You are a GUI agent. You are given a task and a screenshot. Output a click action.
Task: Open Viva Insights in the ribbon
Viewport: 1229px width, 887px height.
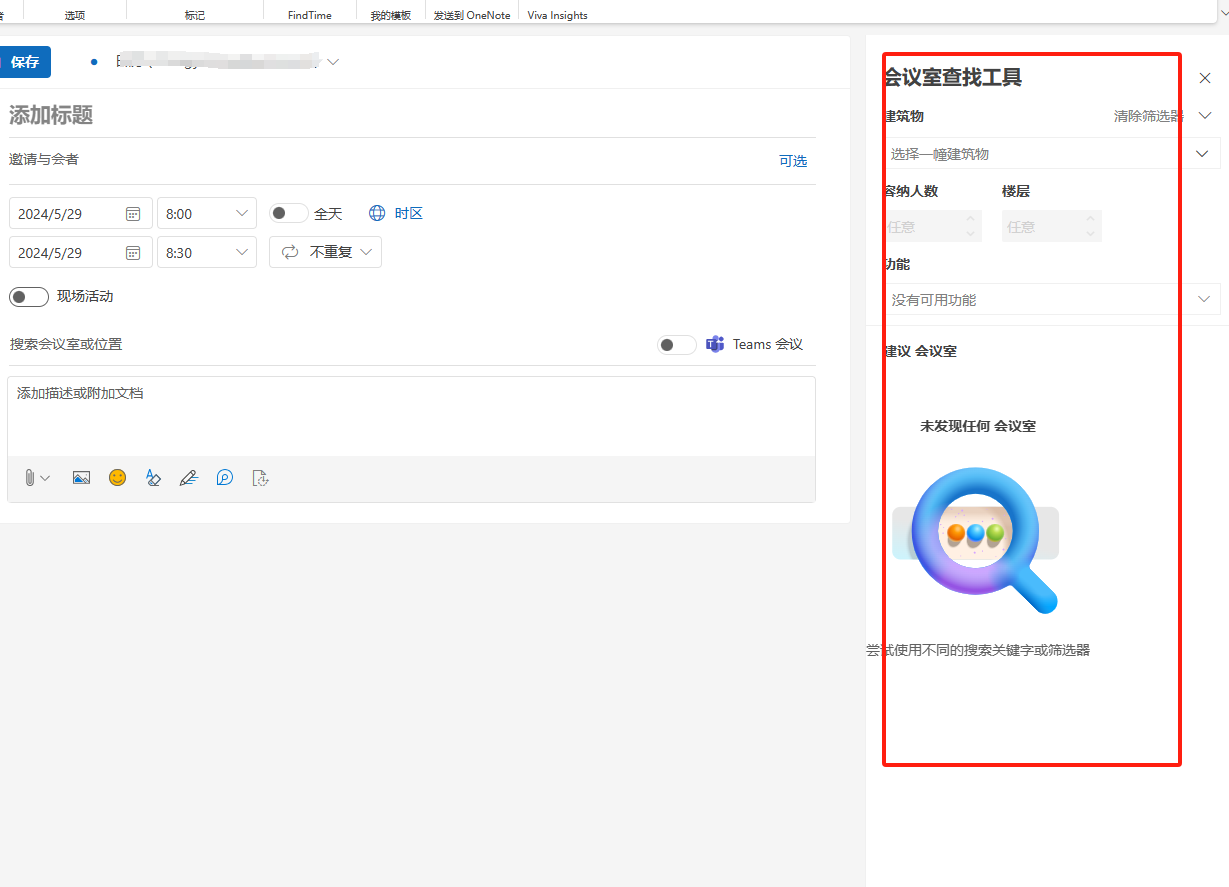(x=558, y=14)
